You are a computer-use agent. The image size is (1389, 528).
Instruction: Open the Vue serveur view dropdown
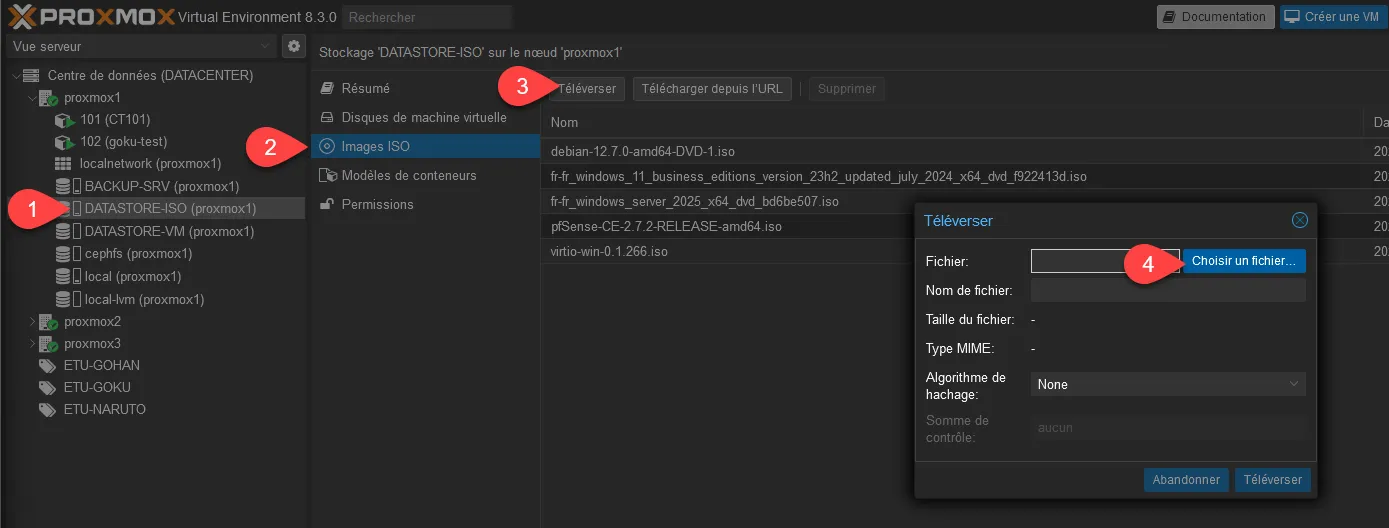140,46
